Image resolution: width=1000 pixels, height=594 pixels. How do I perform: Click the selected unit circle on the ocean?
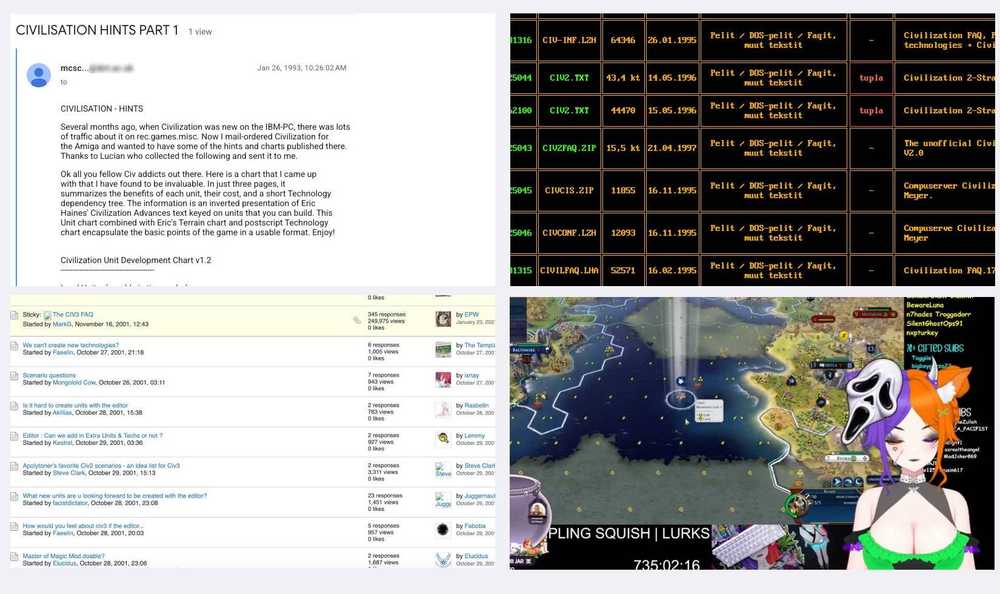680,398
